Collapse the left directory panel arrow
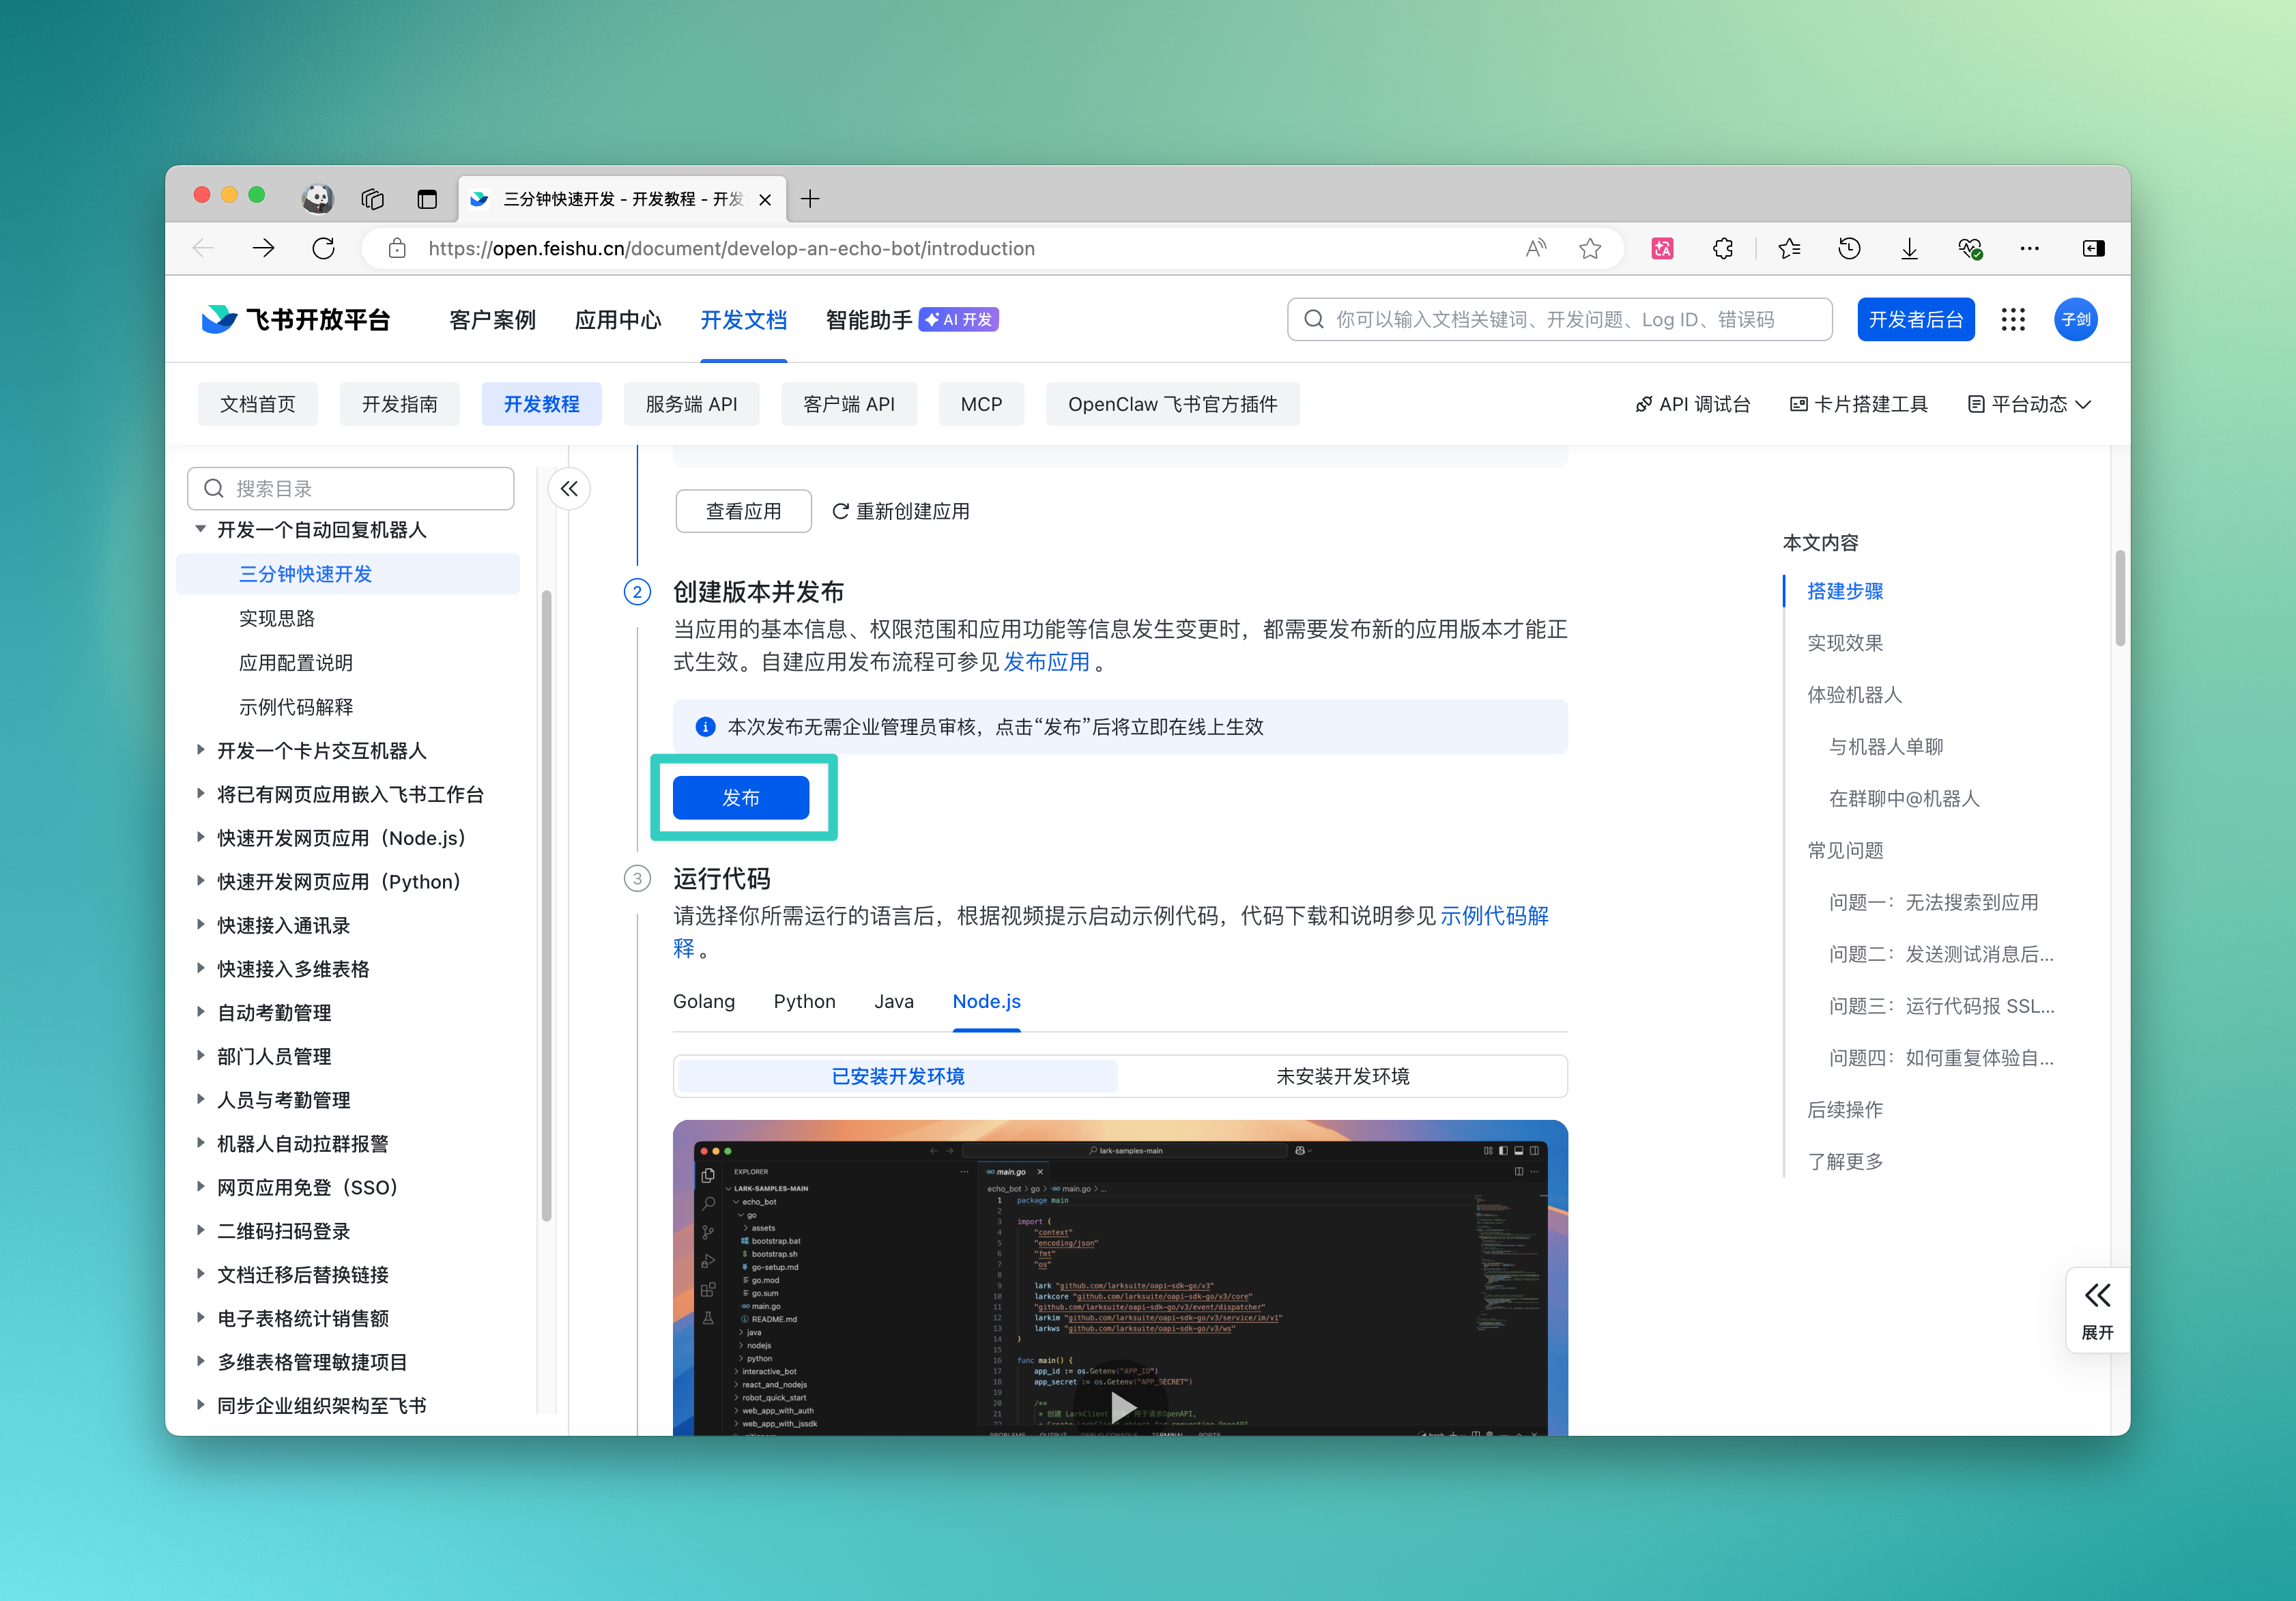The image size is (2296, 1601). [569, 488]
